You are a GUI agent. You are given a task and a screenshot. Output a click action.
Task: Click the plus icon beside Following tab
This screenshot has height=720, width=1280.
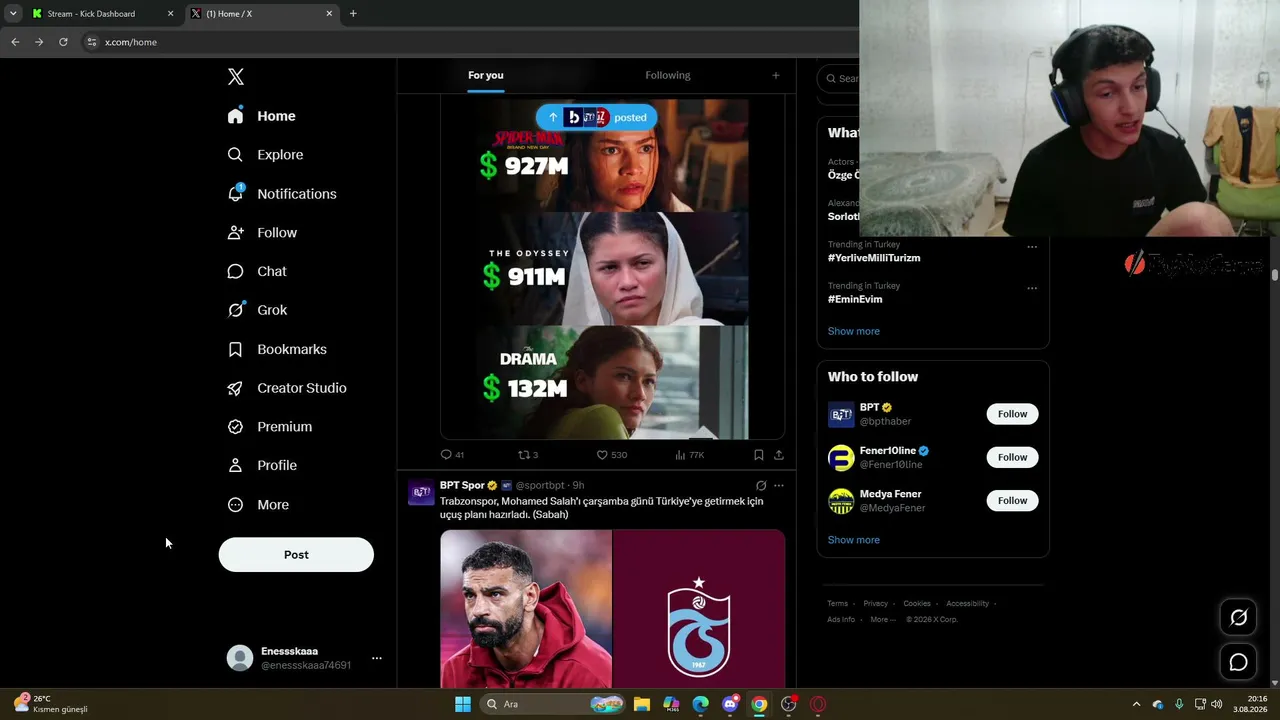pyautogui.click(x=775, y=75)
